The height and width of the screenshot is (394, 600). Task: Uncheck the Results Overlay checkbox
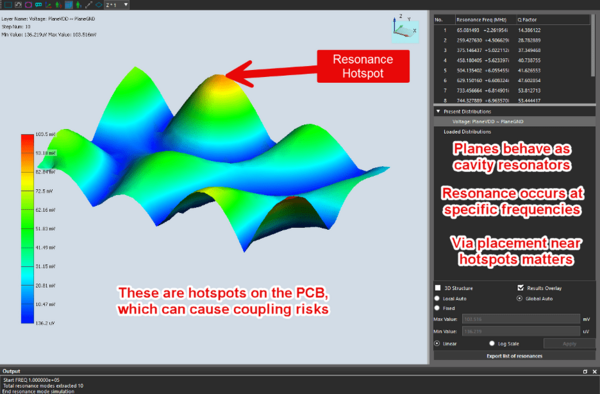point(520,288)
